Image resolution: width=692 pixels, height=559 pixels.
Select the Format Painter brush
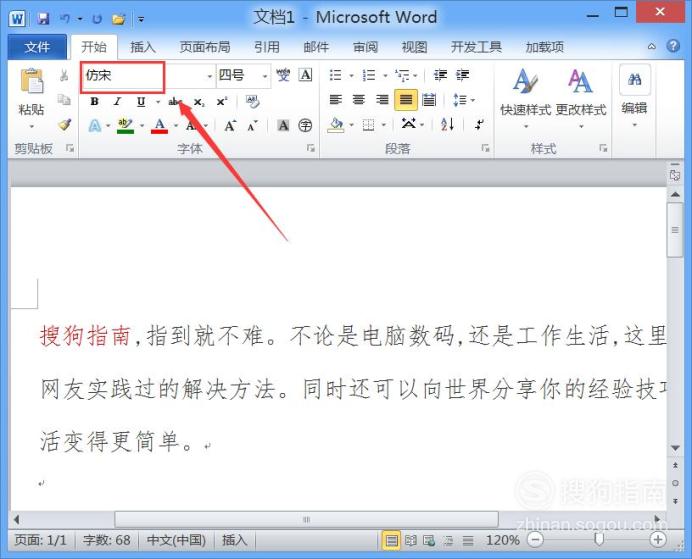65,125
